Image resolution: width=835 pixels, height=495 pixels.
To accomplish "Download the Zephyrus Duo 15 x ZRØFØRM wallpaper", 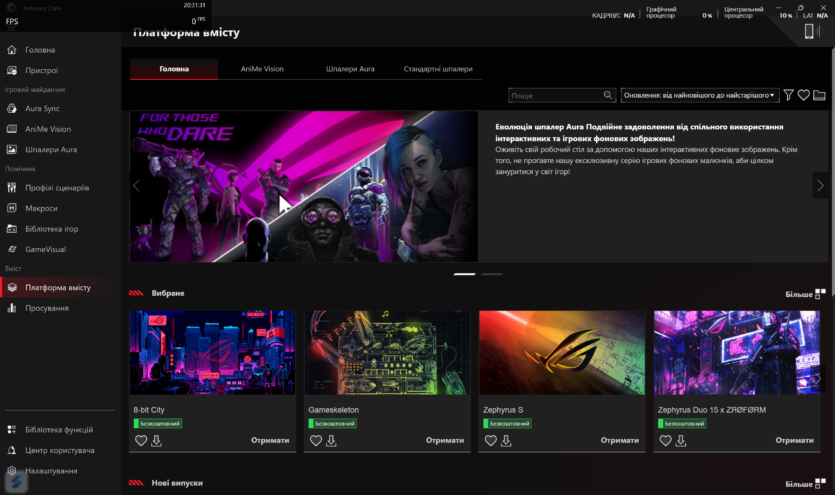I will [681, 441].
